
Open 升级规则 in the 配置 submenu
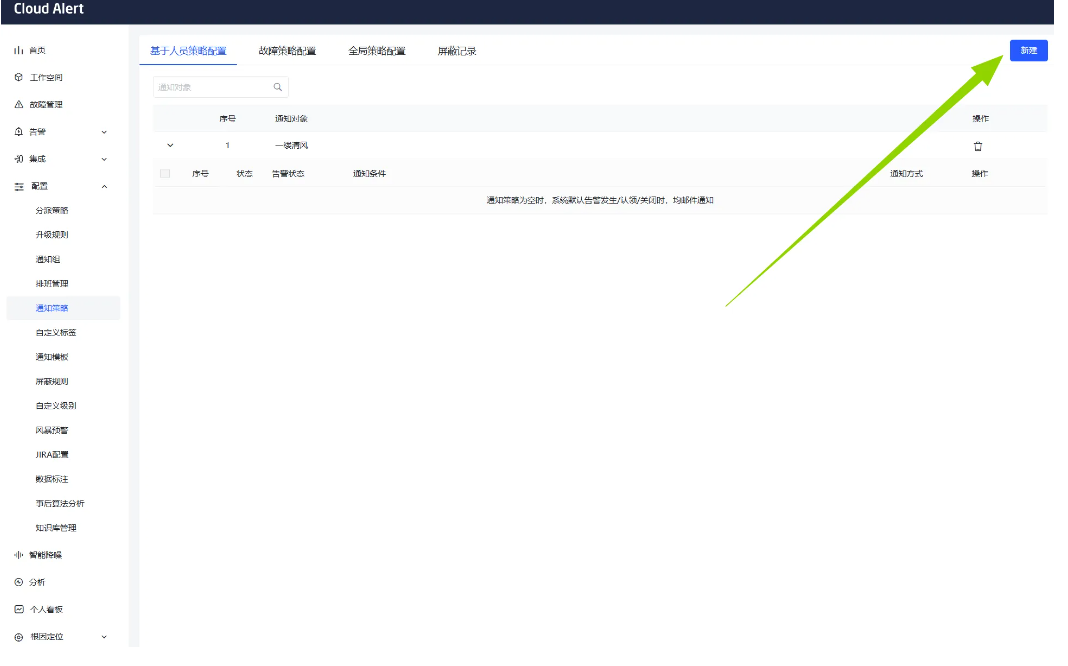[x=52, y=235]
